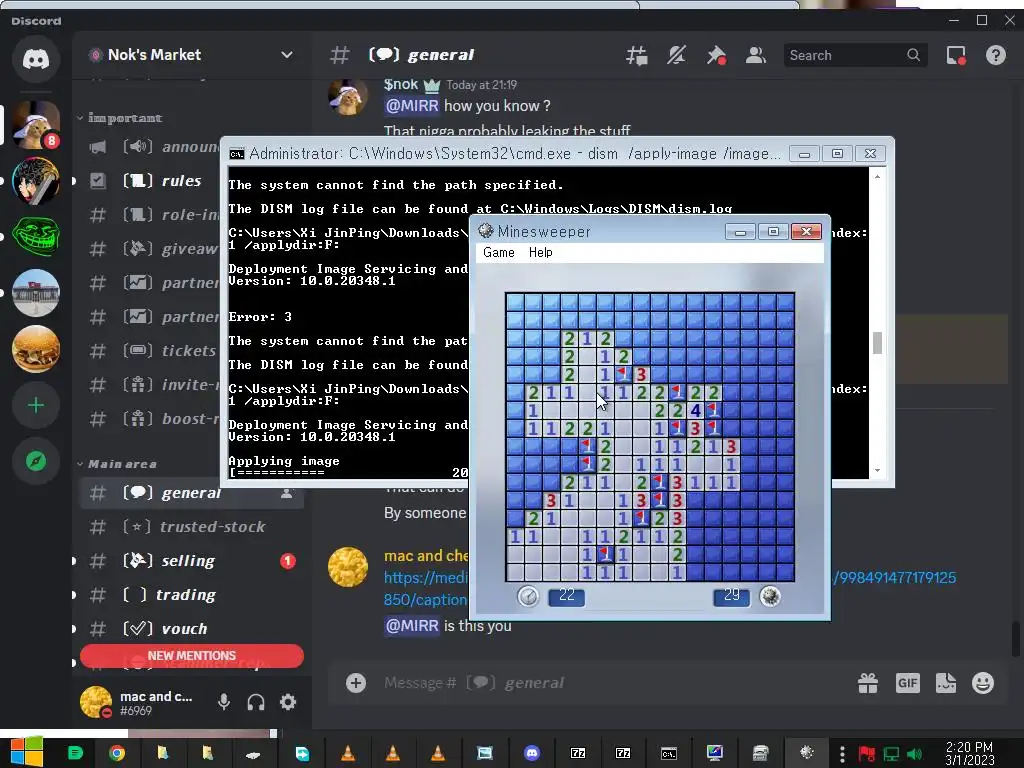Click Minesweeper timer clock icon

[x=528, y=596]
